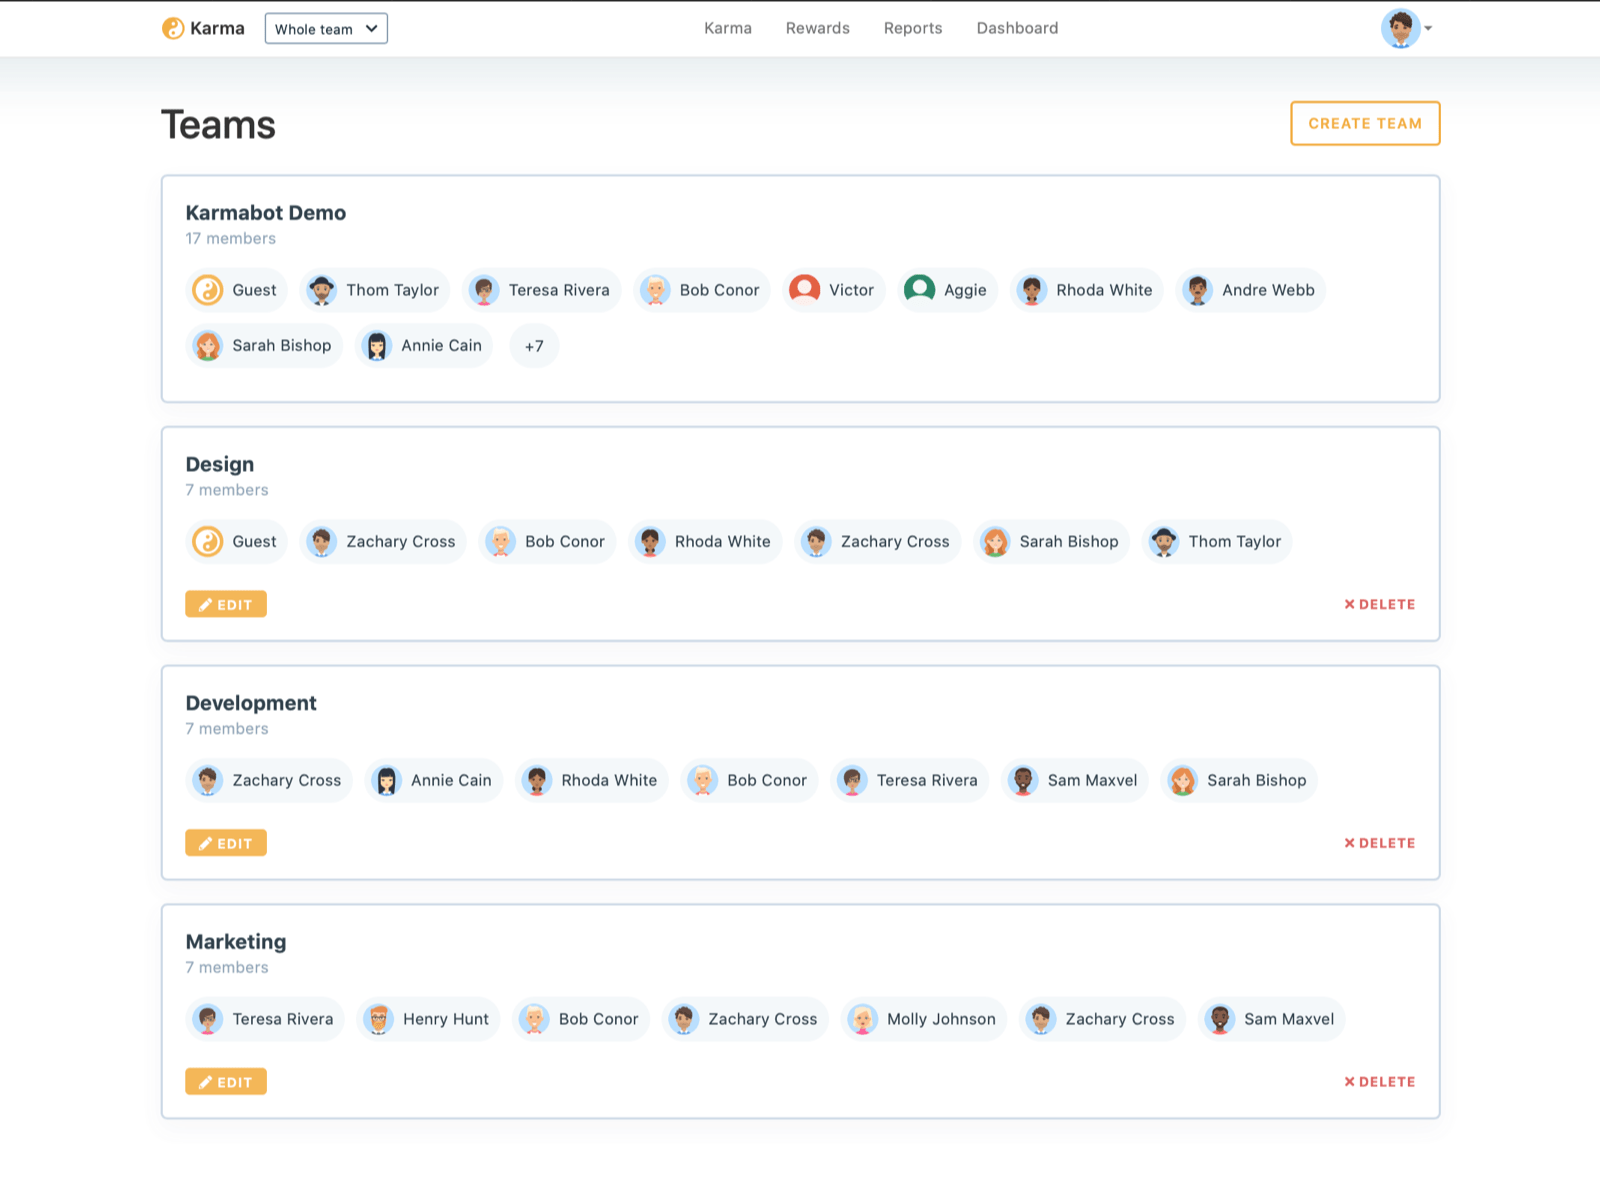Viewport: 1600px width, 1200px height.
Task: Select Teresa Rivera name in Development team
Action: click(927, 781)
